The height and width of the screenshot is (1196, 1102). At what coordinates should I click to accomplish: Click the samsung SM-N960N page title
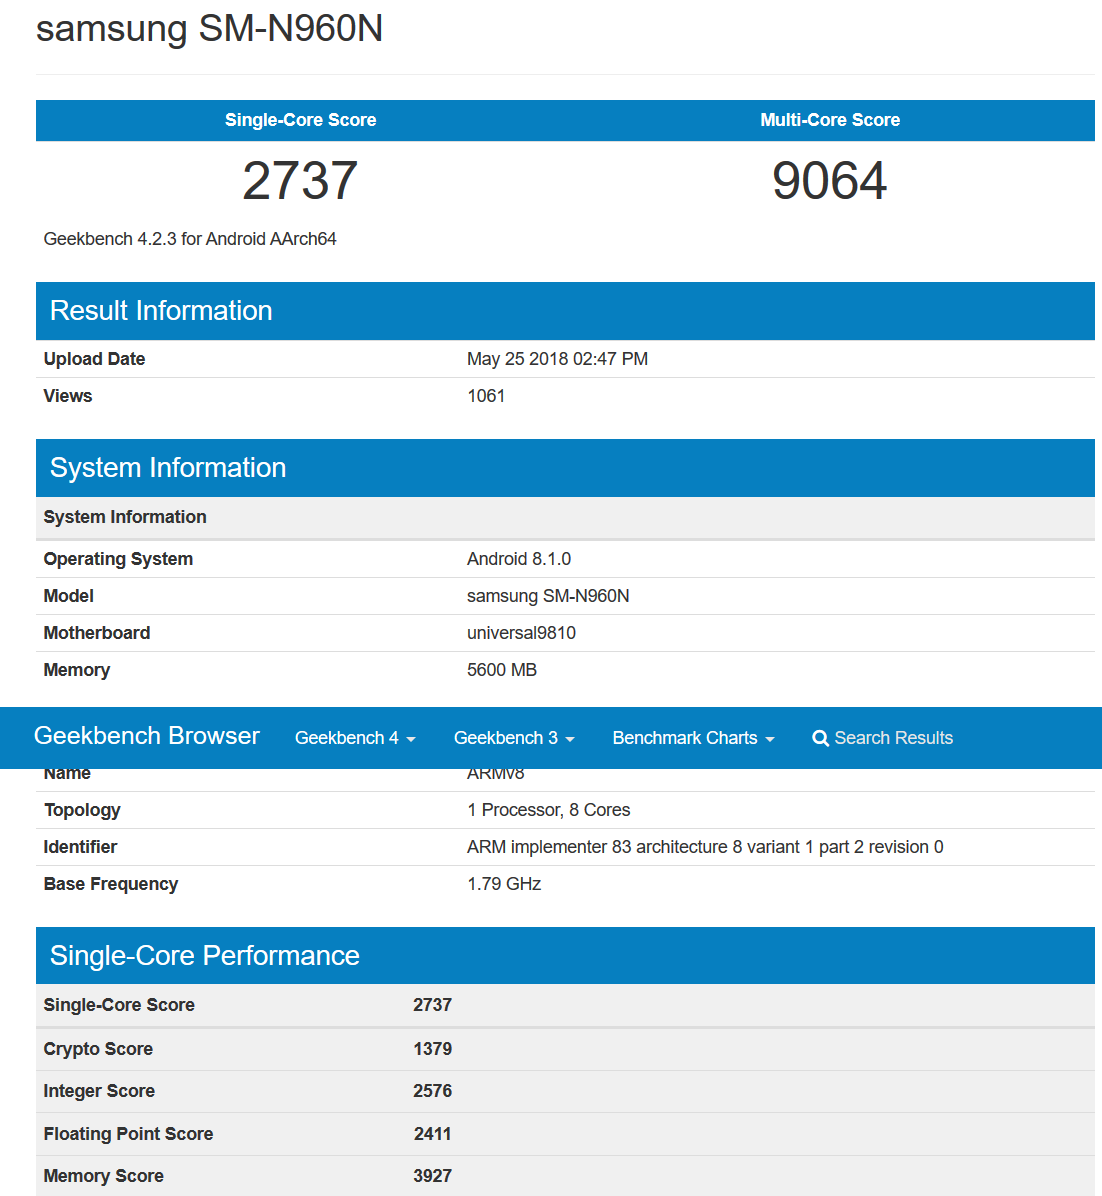210,29
